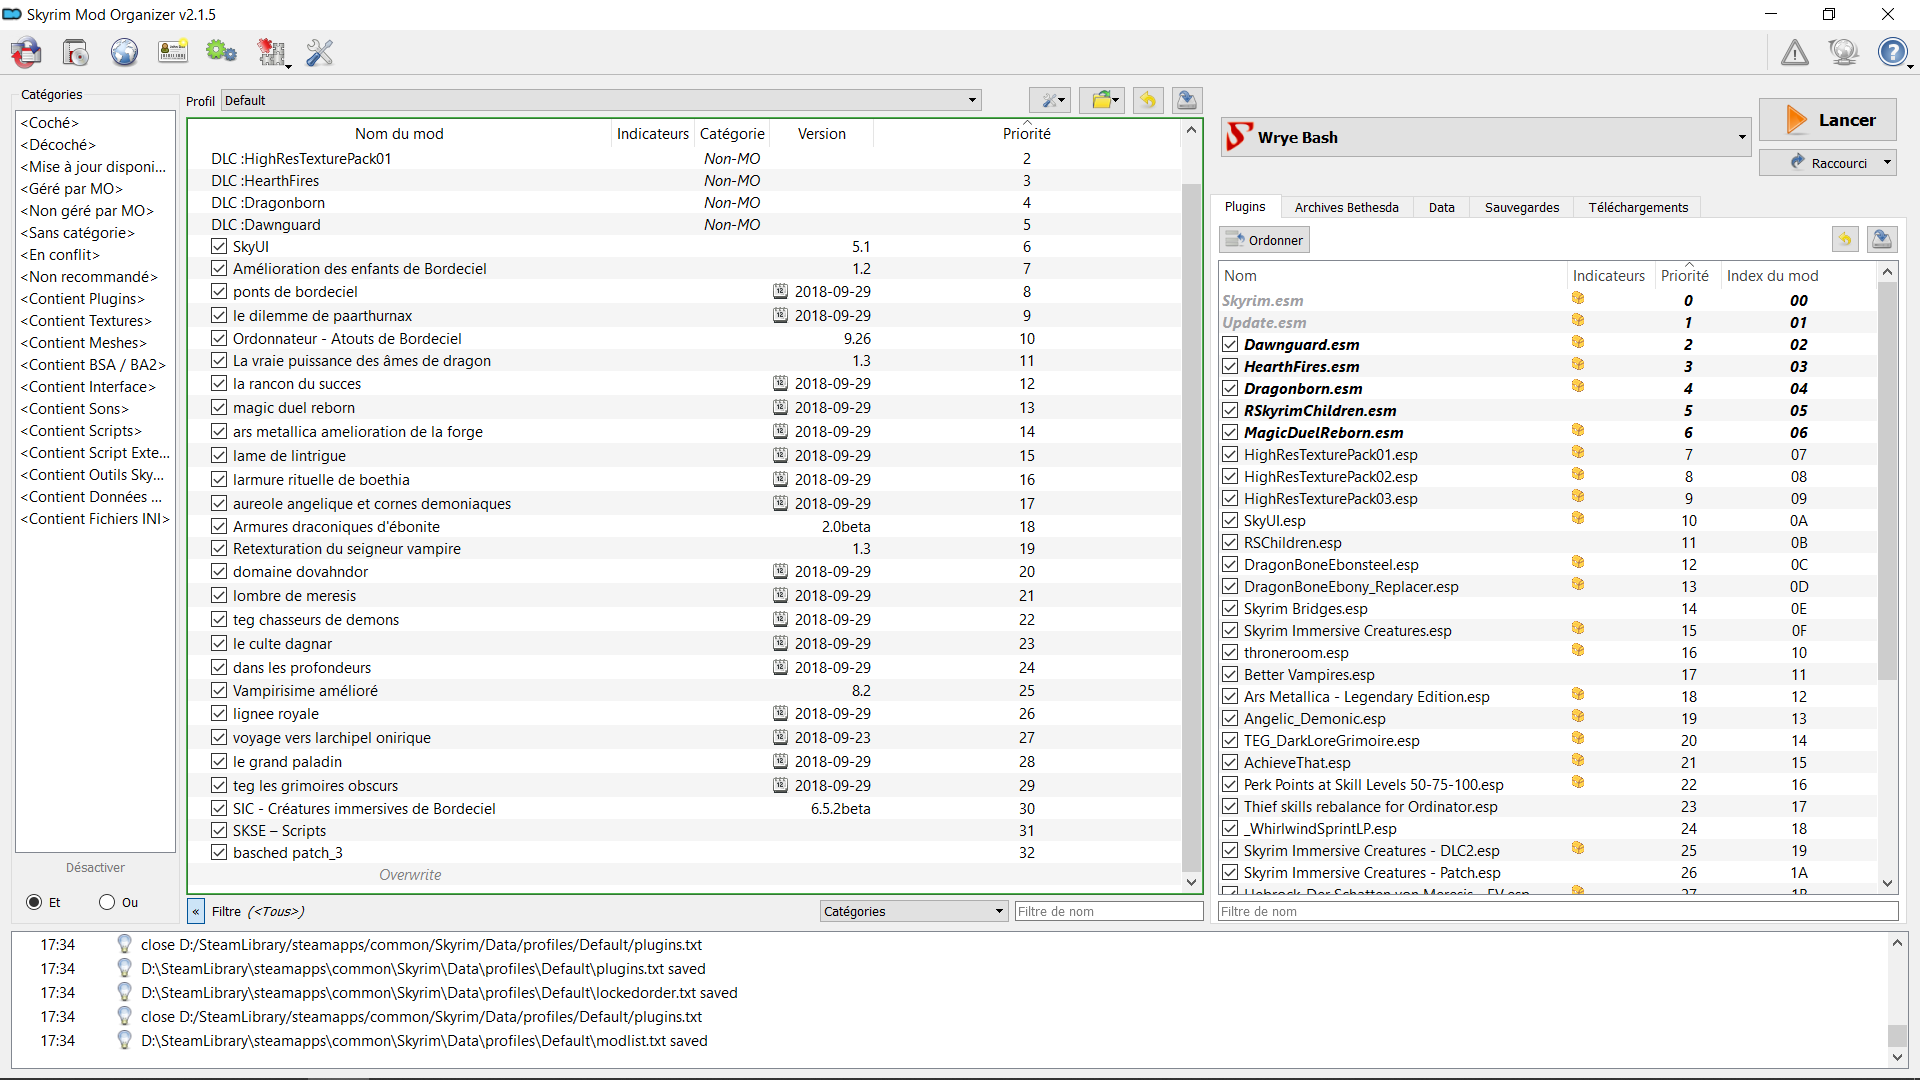Switch to the Archives Bethesda tab
The height and width of the screenshot is (1080, 1920).
(x=1346, y=207)
